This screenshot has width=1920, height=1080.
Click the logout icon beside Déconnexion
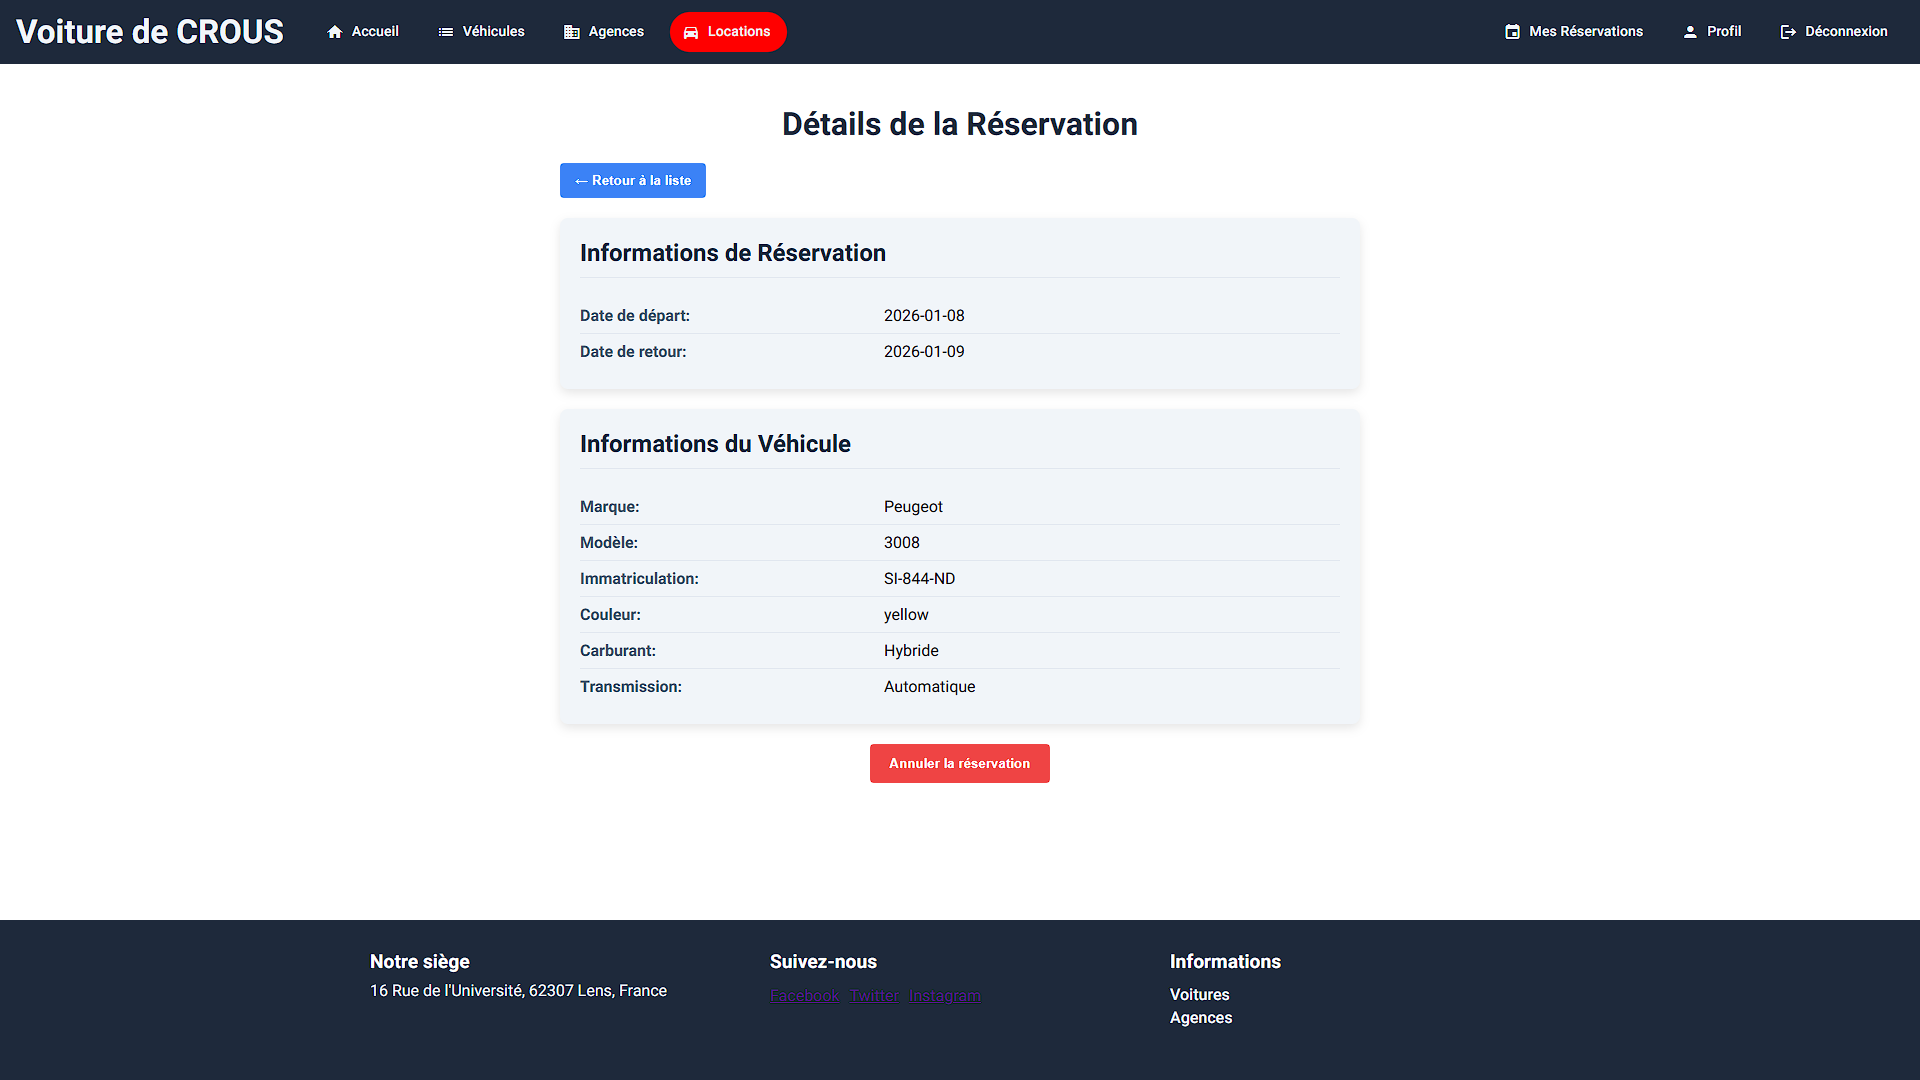(1787, 31)
